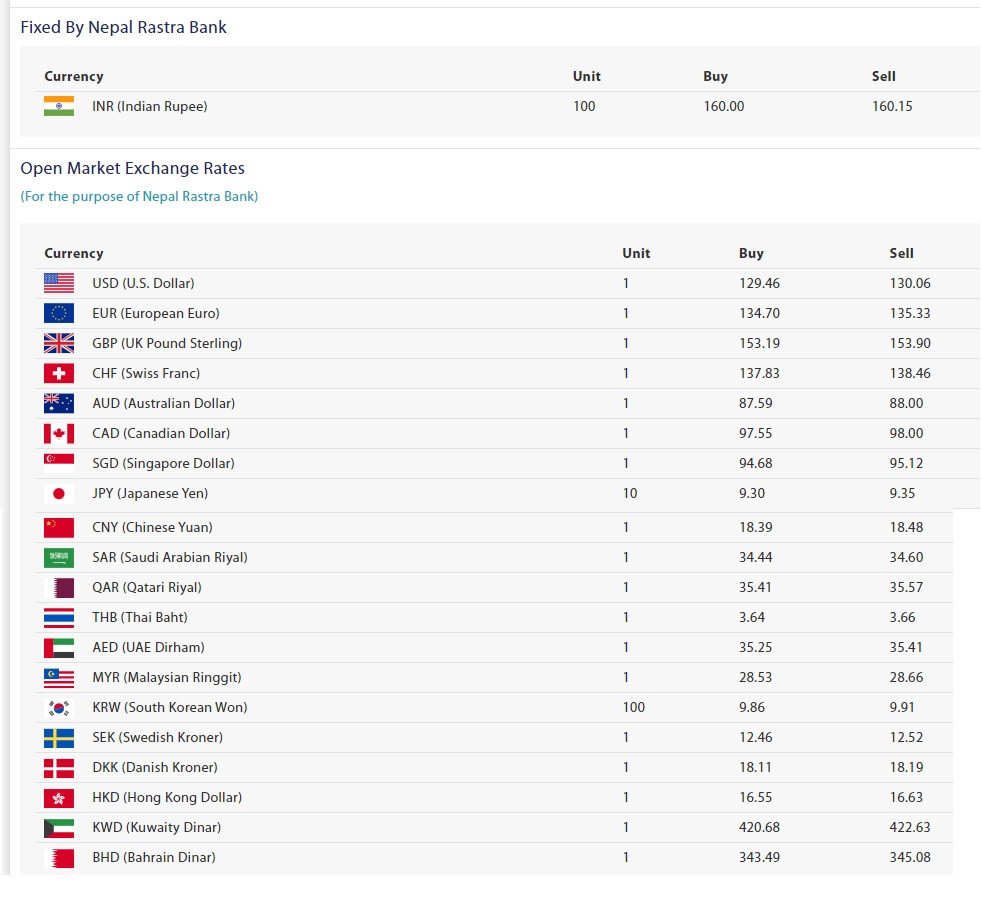Image resolution: width=982 pixels, height=898 pixels.
Task: Click GBP sell rate 153.90
Action: coord(910,344)
